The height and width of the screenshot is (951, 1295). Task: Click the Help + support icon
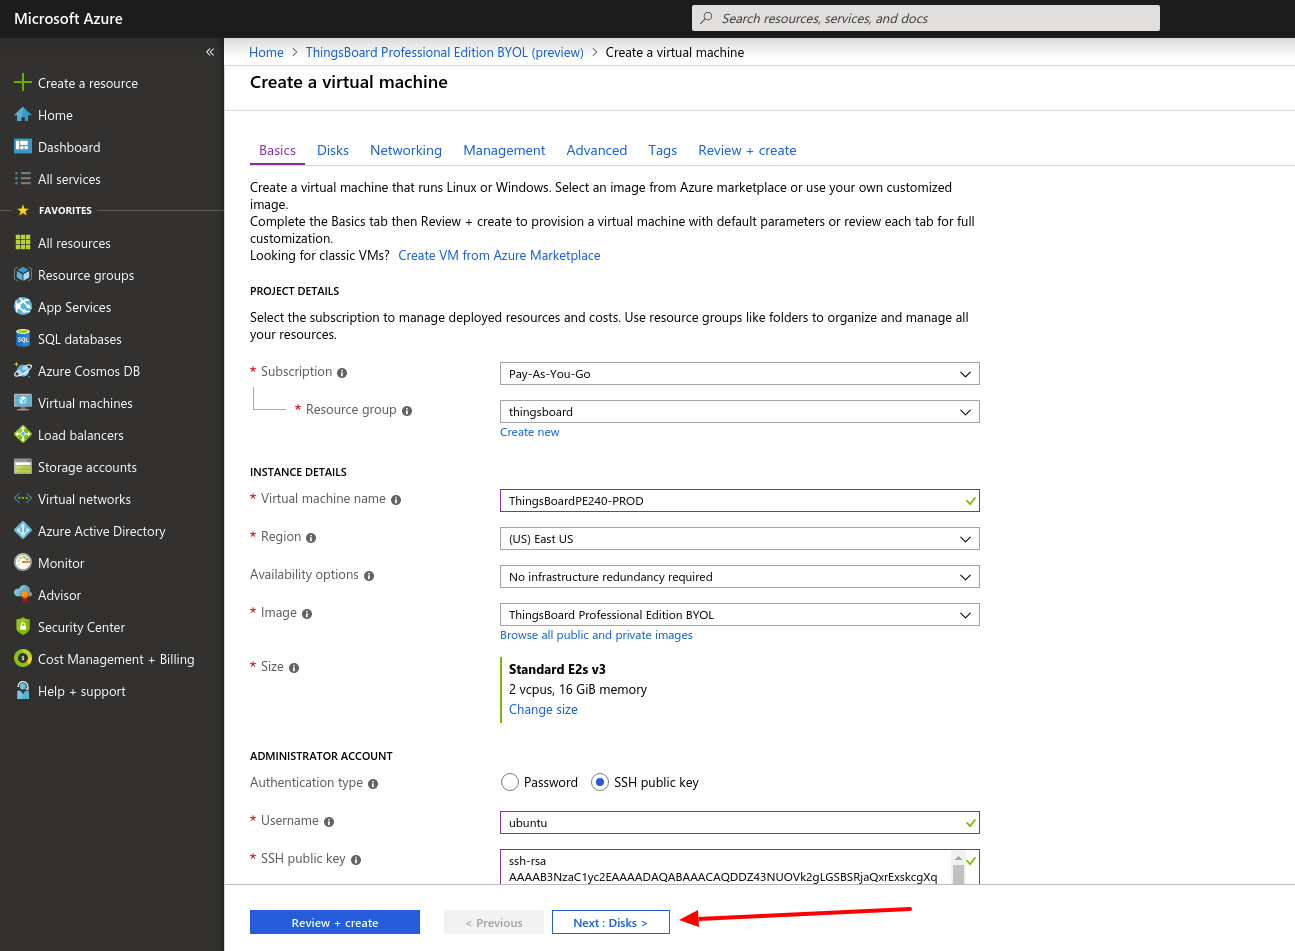pyautogui.click(x=22, y=691)
